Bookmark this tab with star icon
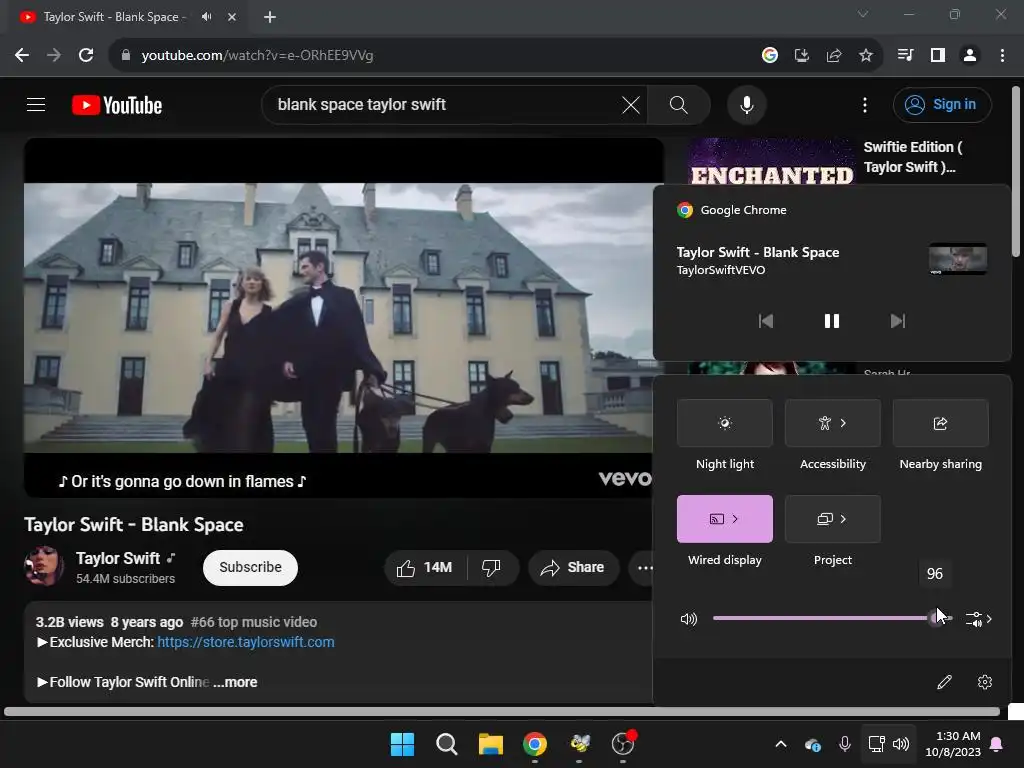 tap(865, 56)
